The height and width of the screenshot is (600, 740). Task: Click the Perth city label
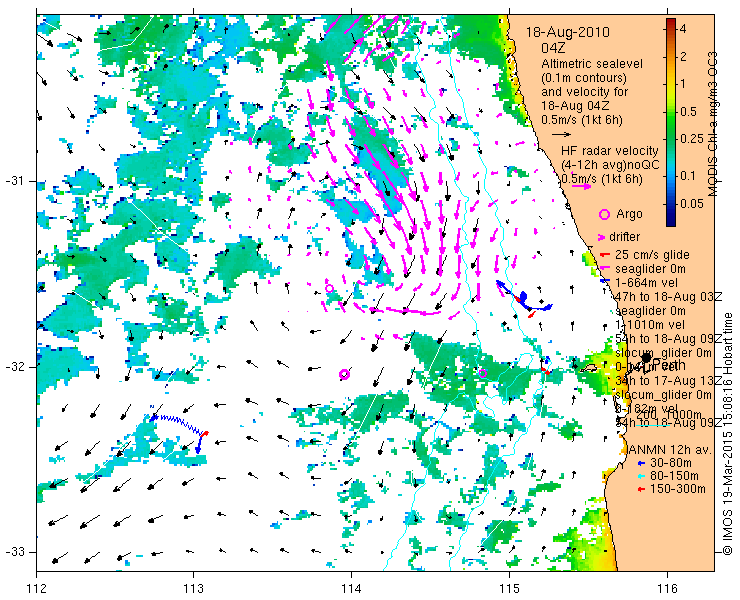(668, 365)
